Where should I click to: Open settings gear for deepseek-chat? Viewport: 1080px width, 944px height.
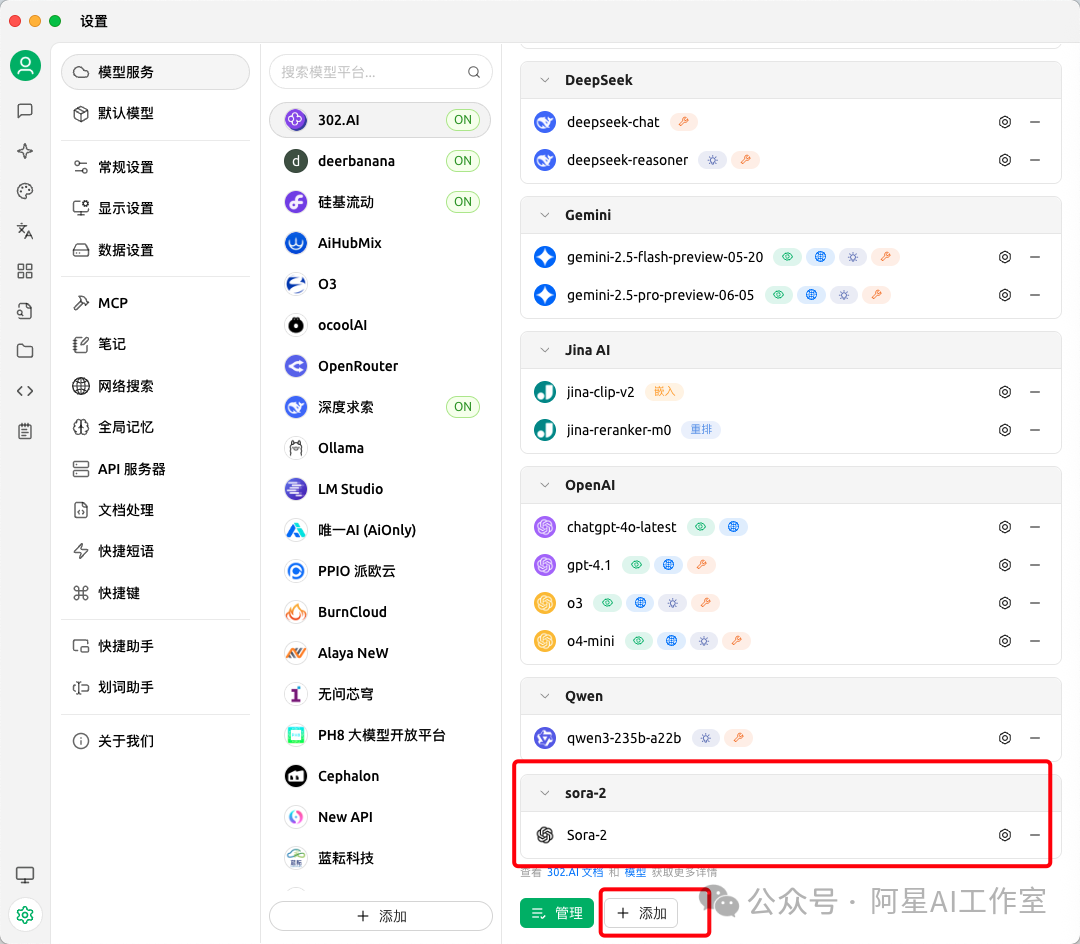1005,122
